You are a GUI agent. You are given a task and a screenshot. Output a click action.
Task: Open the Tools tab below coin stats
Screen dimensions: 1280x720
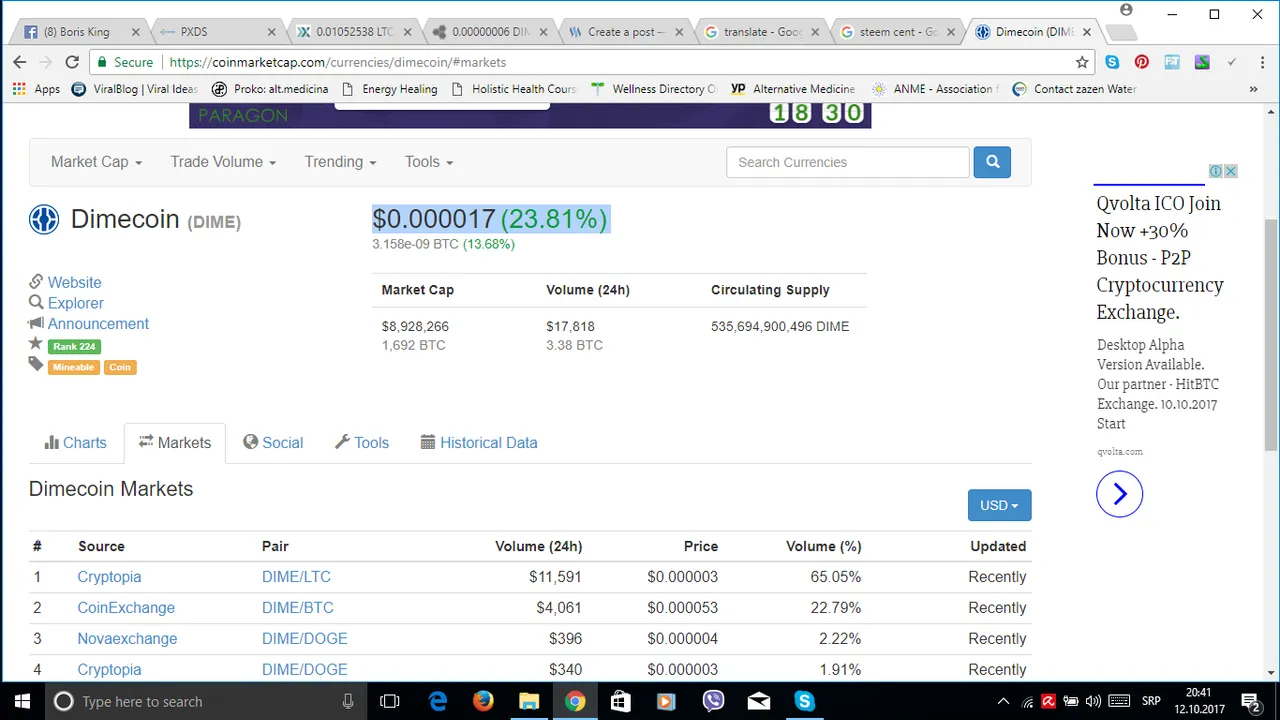pos(361,443)
